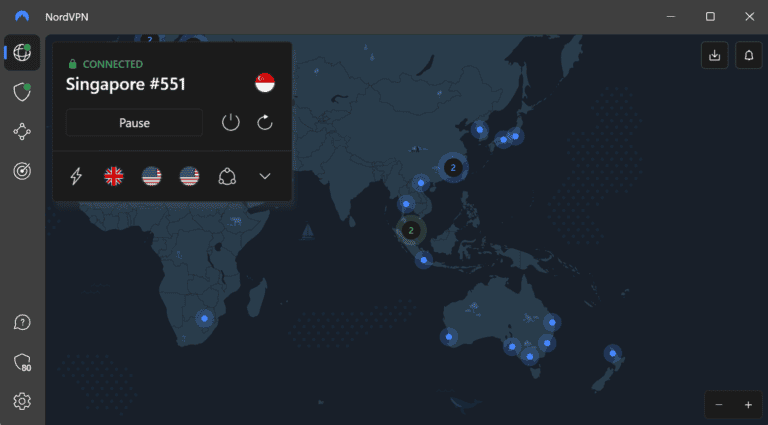
Task: Click the blue cluster marker labeled 2 near Taiwan
Action: (453, 167)
